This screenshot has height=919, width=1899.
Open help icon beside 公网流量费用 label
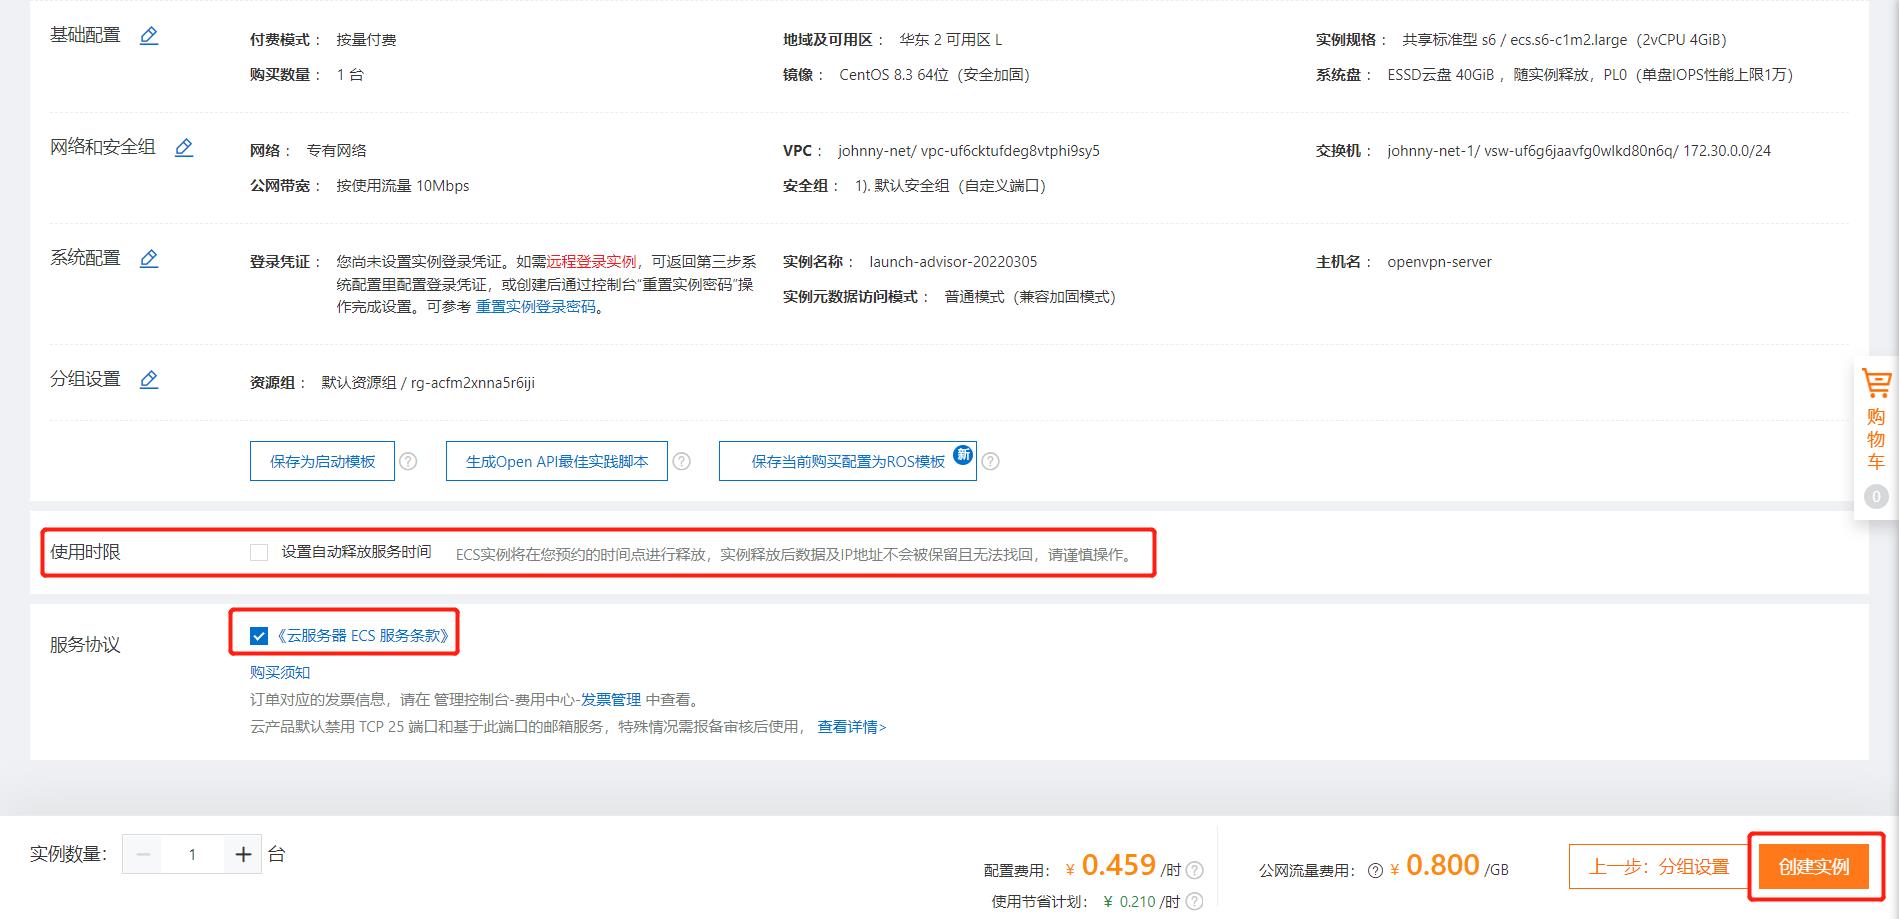(1375, 870)
